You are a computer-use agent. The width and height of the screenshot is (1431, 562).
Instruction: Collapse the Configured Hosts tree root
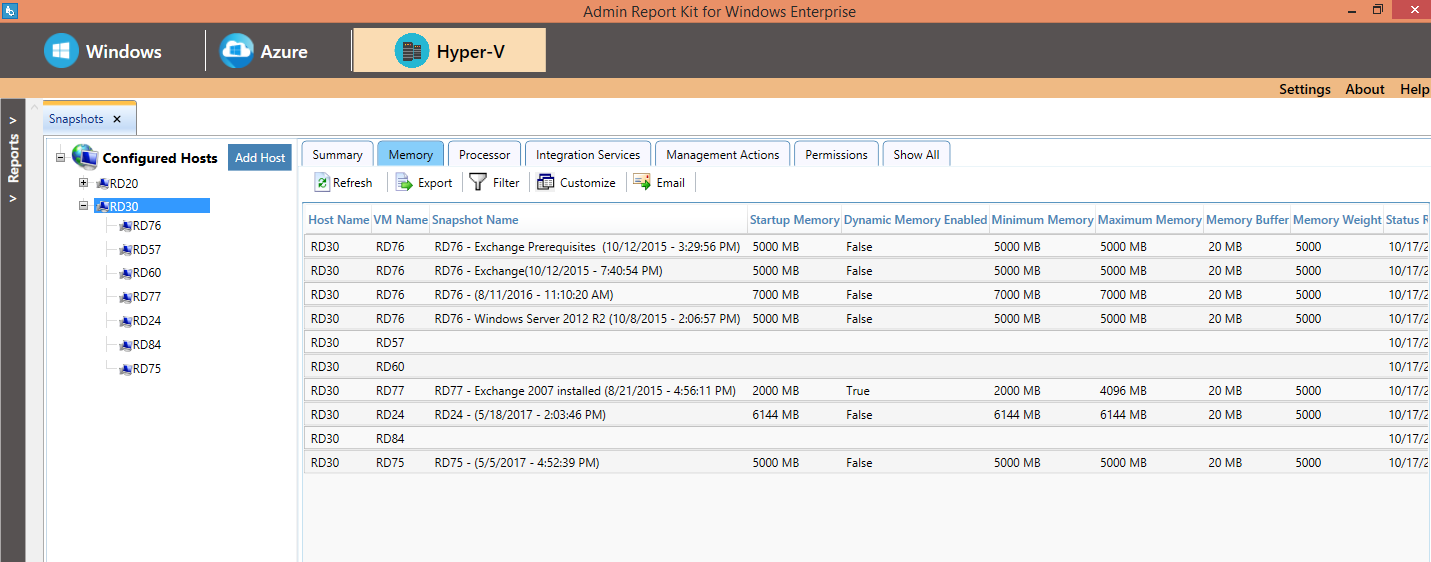61,157
